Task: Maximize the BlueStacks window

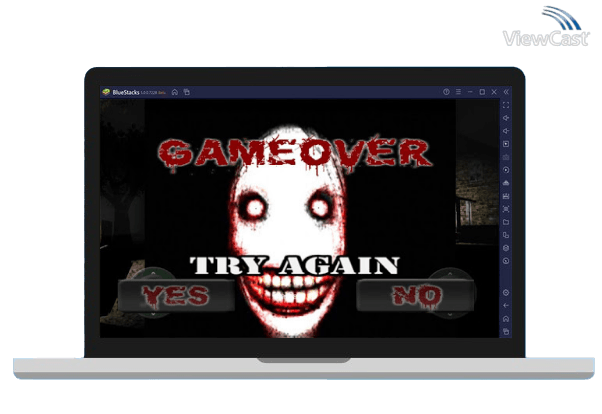Action: [482, 92]
